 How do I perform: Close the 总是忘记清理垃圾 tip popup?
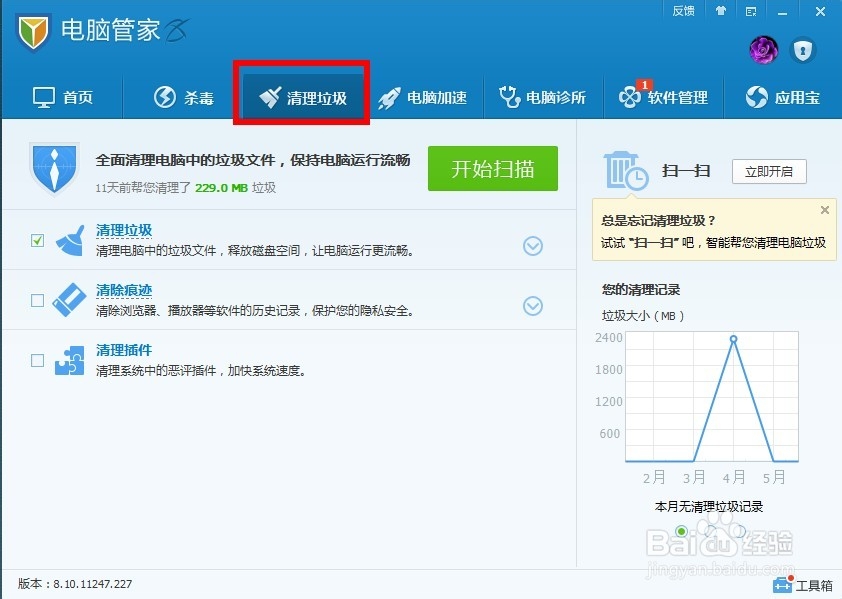coord(825,210)
